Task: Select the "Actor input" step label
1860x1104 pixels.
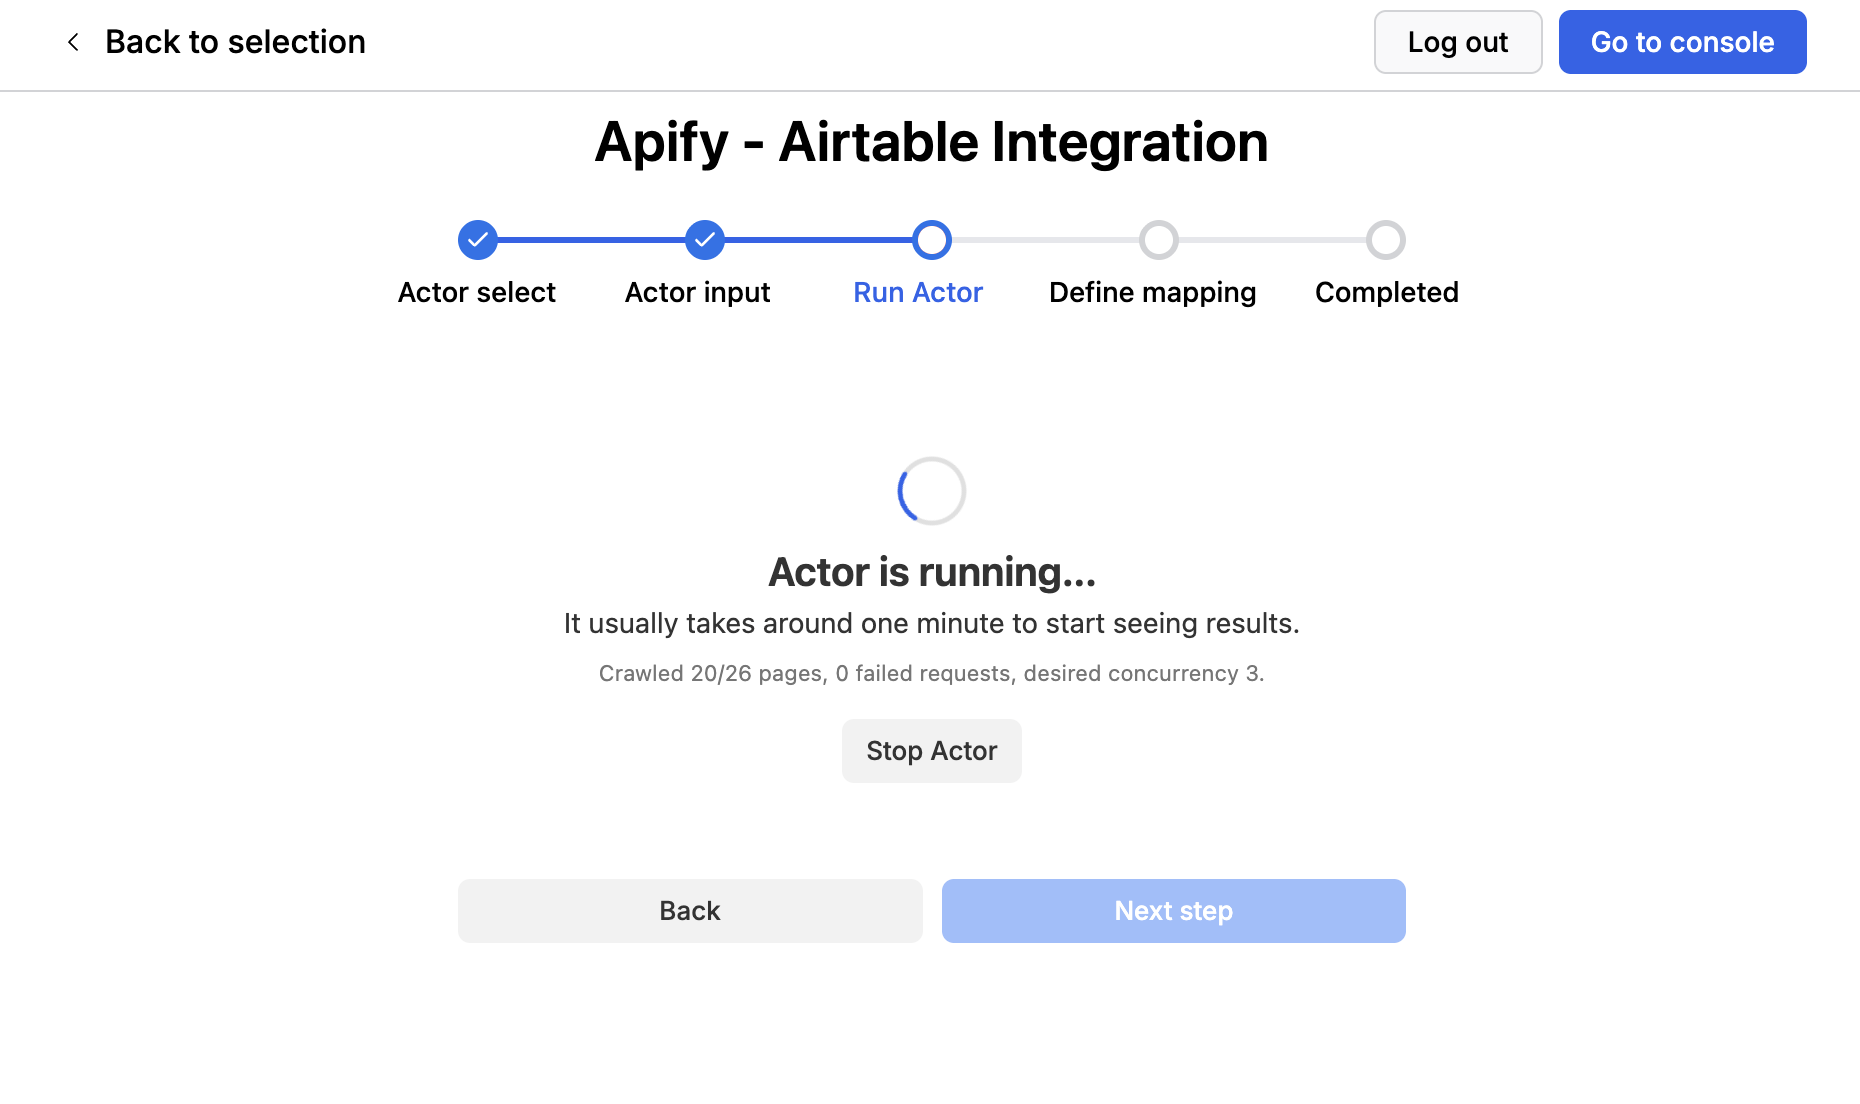Action: pos(698,292)
